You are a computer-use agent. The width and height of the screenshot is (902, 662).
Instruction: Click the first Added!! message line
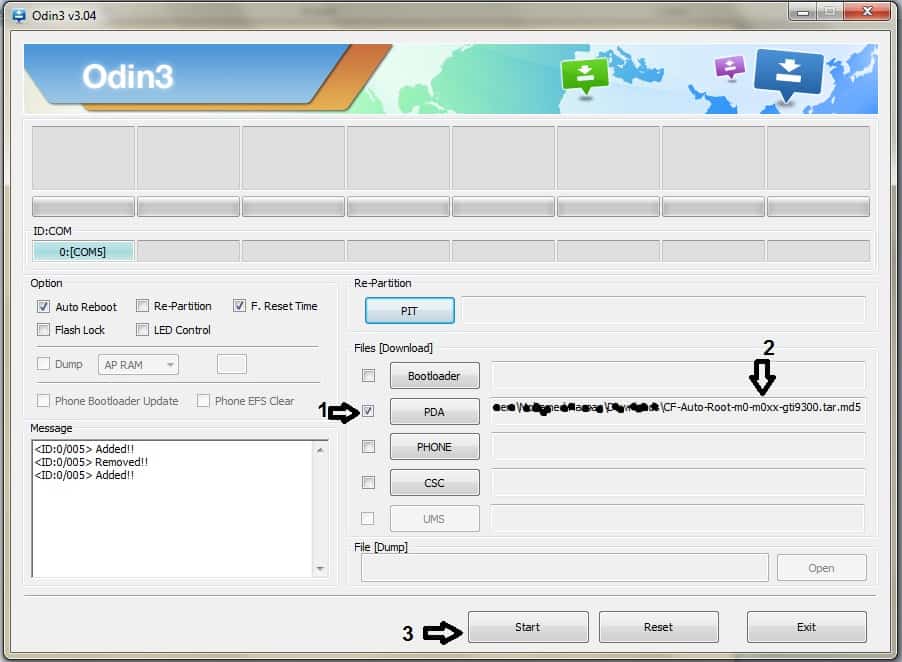84,449
